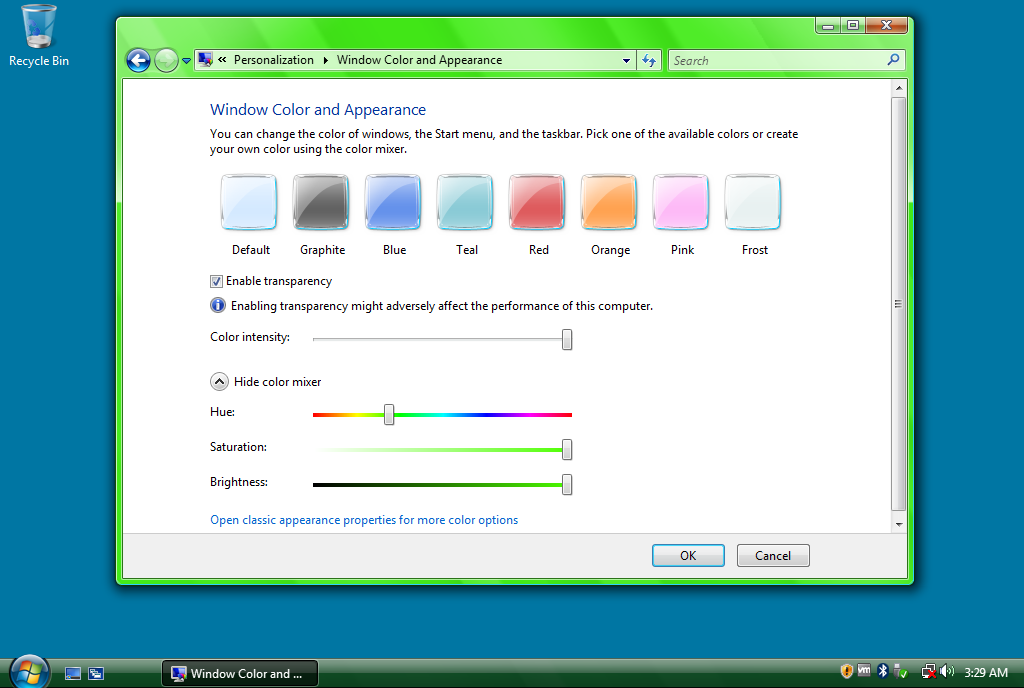Click the 'Color intensity:' label
The height and width of the screenshot is (688, 1024).
[x=250, y=337]
